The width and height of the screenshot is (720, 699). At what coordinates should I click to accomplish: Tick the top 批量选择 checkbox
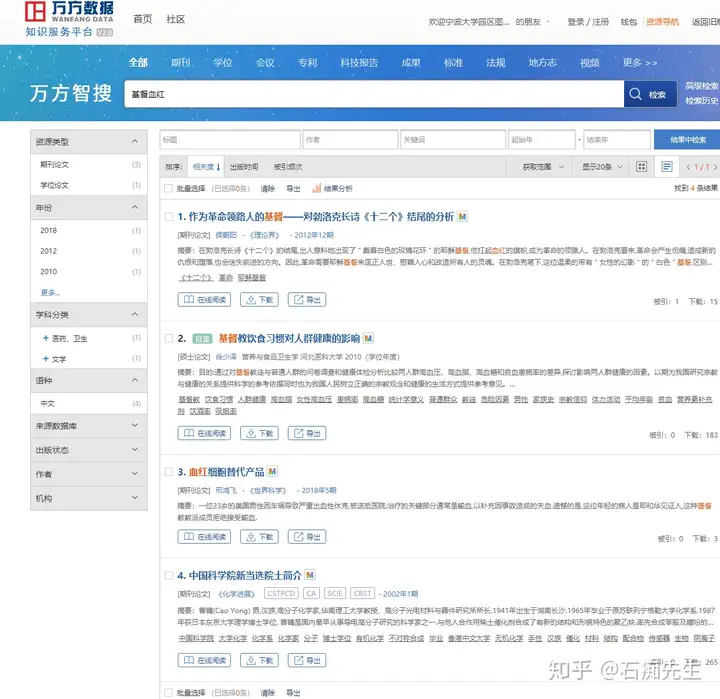[169, 188]
